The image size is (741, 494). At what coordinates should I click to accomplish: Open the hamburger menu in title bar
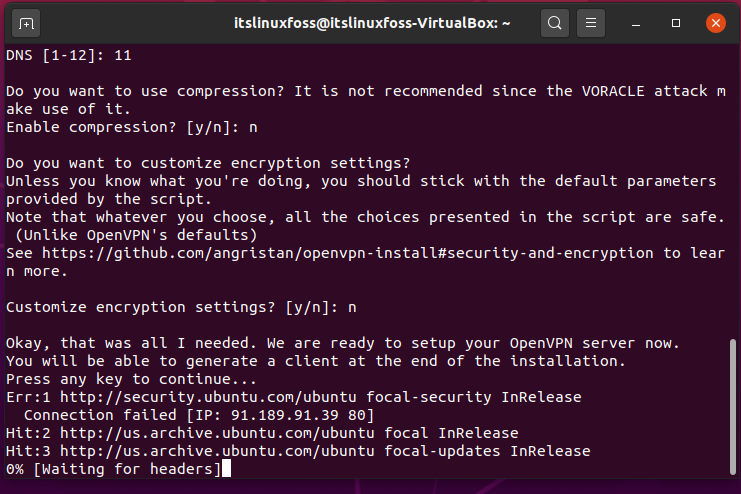tap(591, 23)
